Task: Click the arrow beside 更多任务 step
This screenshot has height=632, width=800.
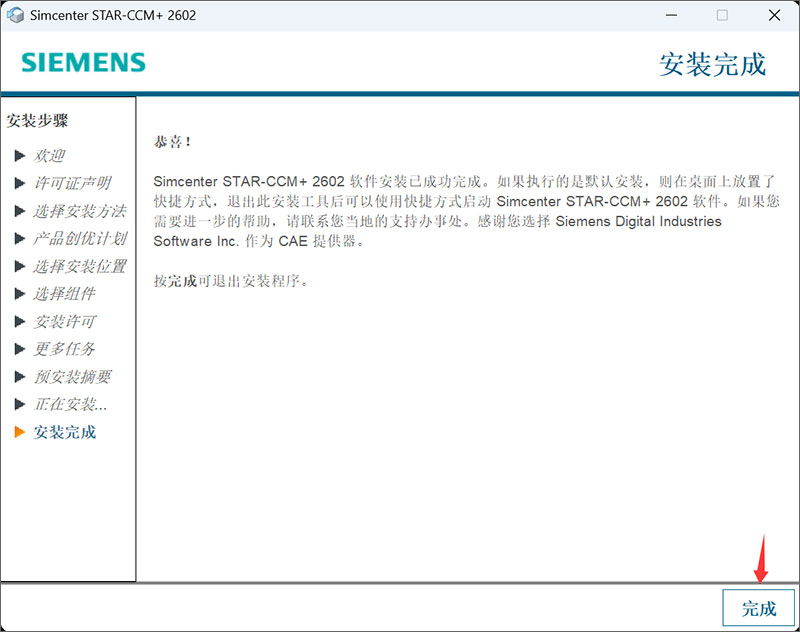Action: tap(20, 349)
